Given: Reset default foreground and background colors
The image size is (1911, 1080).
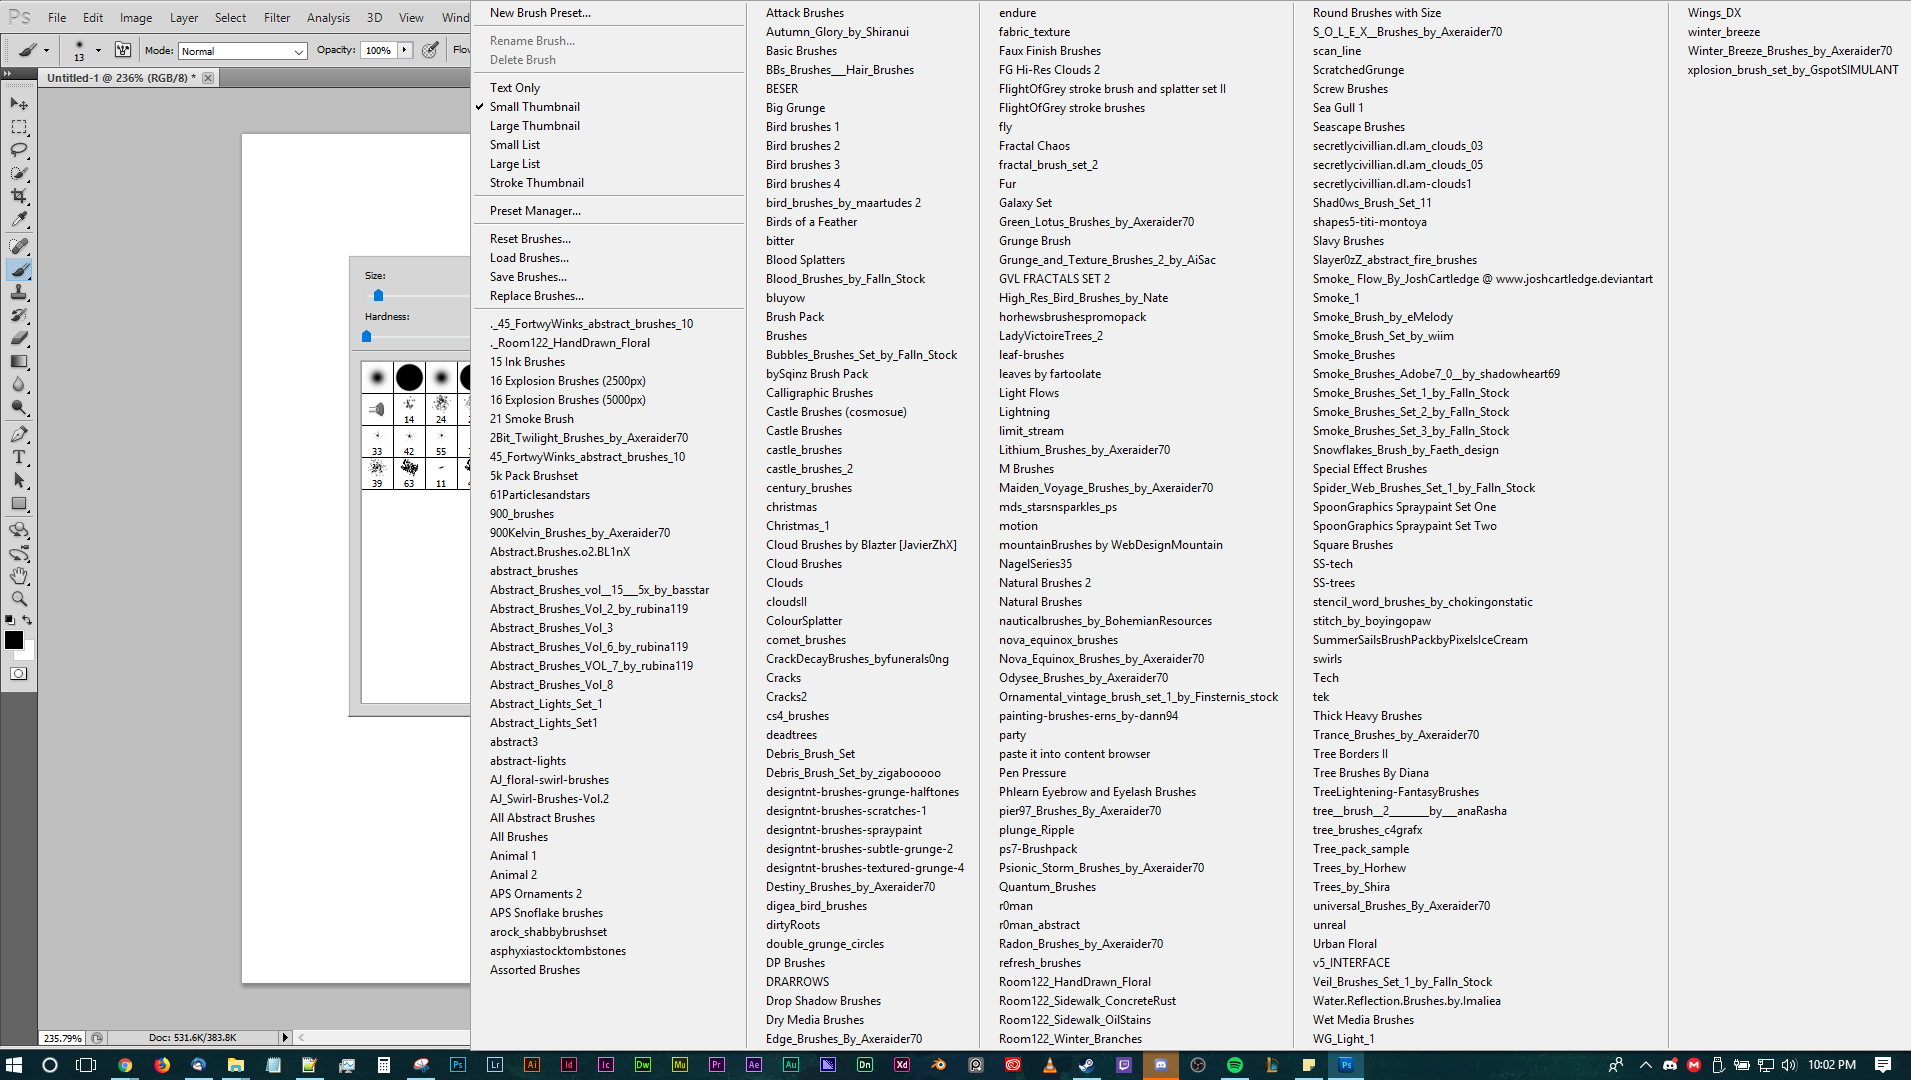Looking at the screenshot, I should [10, 620].
